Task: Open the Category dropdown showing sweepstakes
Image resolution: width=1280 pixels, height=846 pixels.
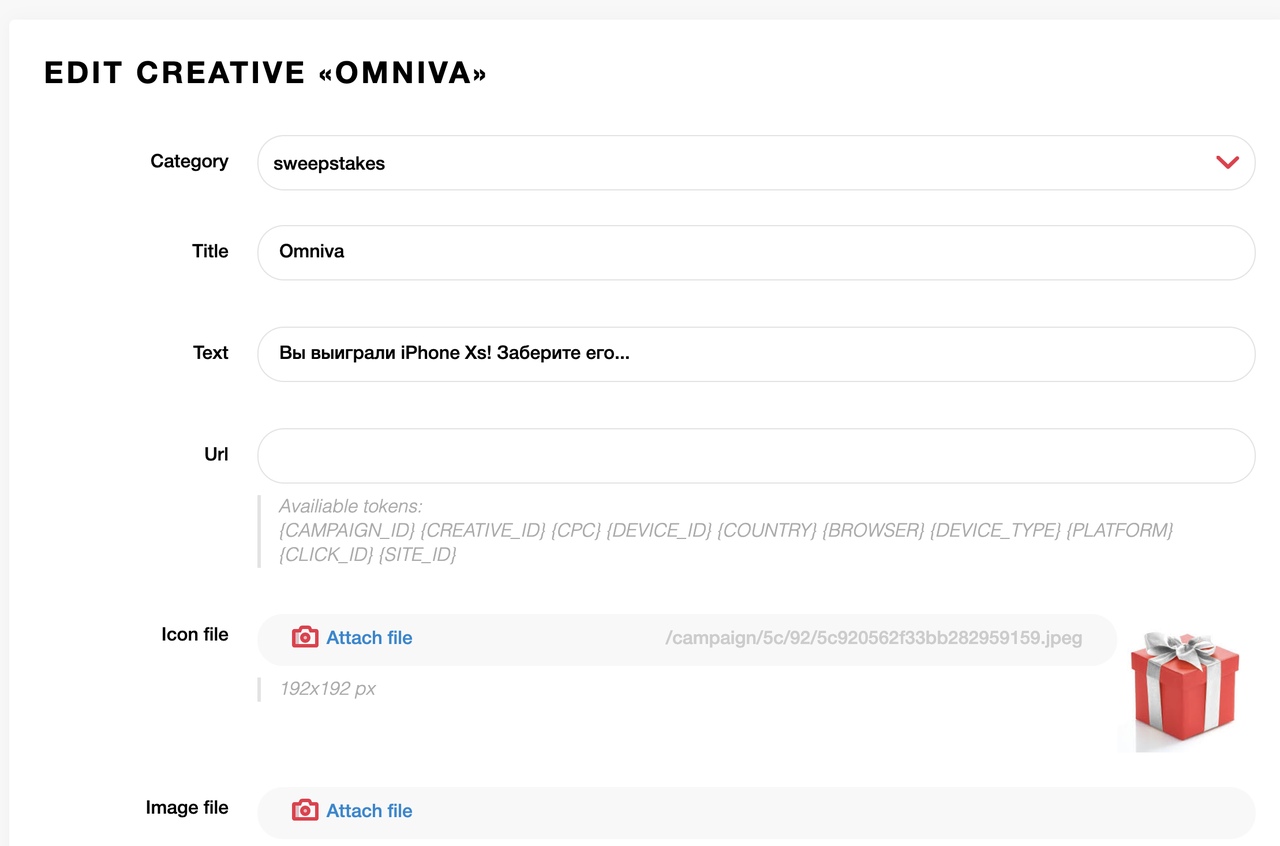Action: [756, 163]
